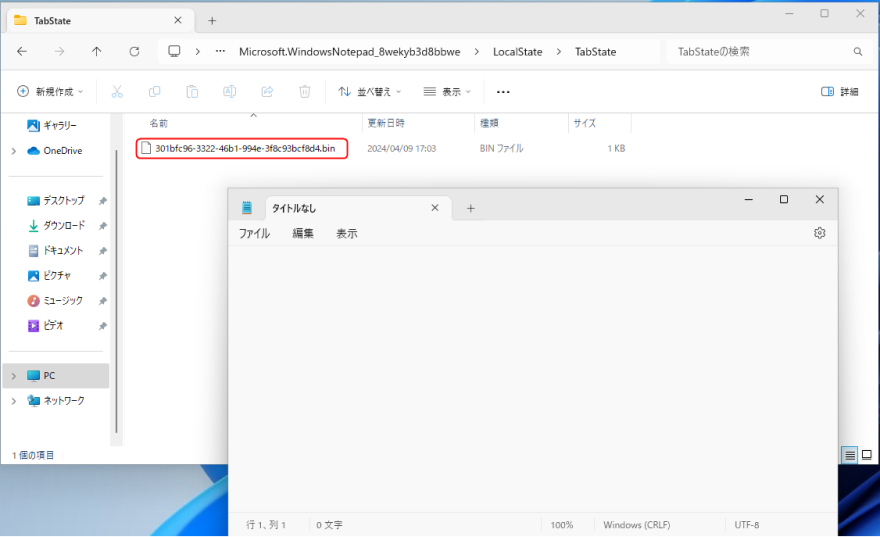Click the Explorer refresh icon

coord(134,52)
